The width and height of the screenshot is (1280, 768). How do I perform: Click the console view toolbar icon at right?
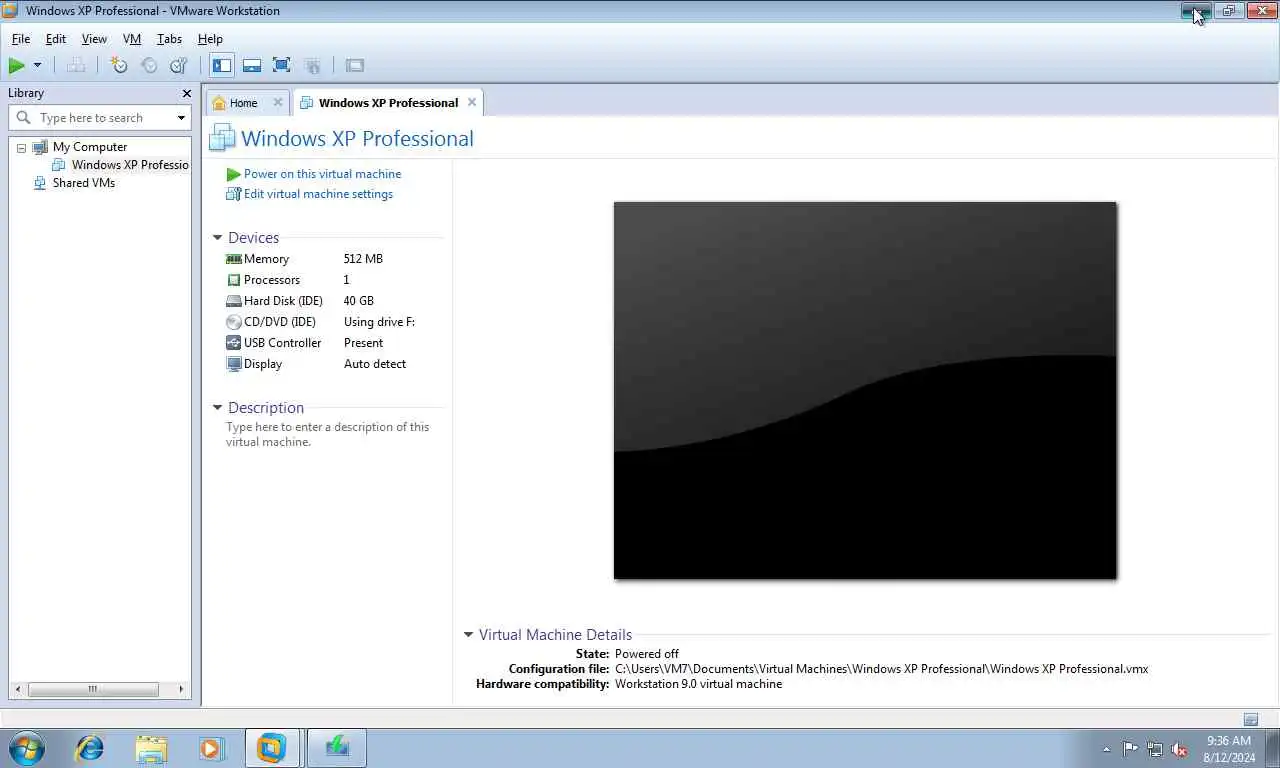pos(355,66)
